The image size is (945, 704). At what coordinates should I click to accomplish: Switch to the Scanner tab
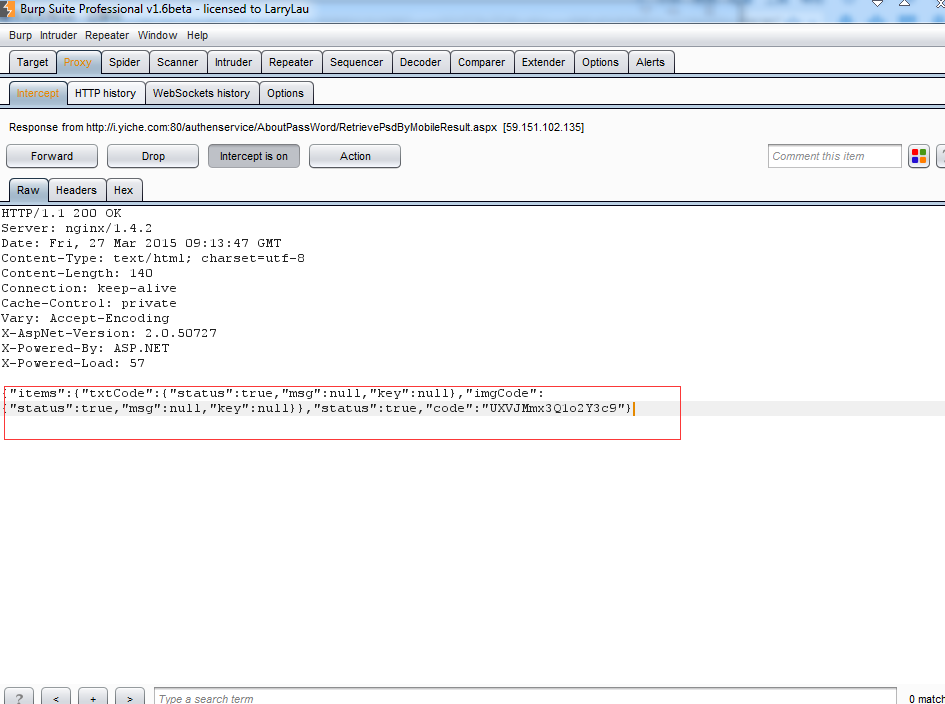pos(177,62)
